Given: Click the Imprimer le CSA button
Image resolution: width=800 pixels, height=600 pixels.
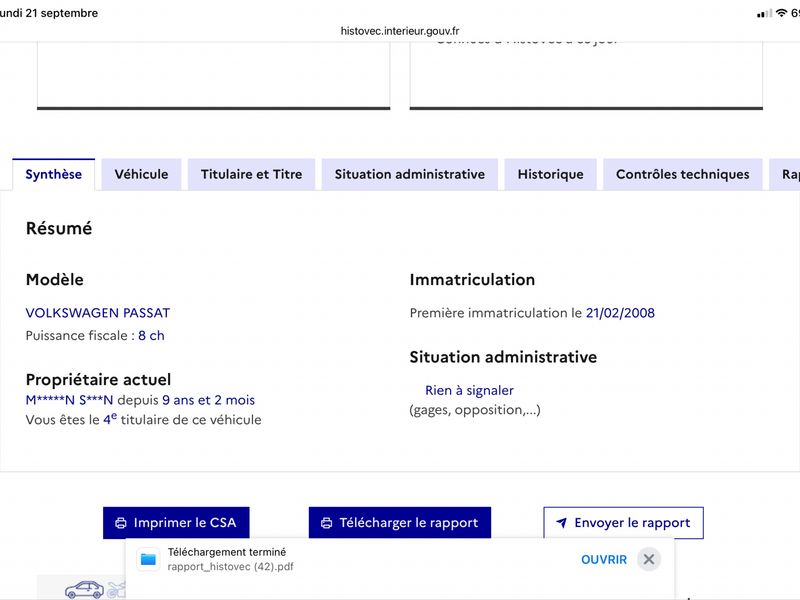Looking at the screenshot, I should 176,522.
